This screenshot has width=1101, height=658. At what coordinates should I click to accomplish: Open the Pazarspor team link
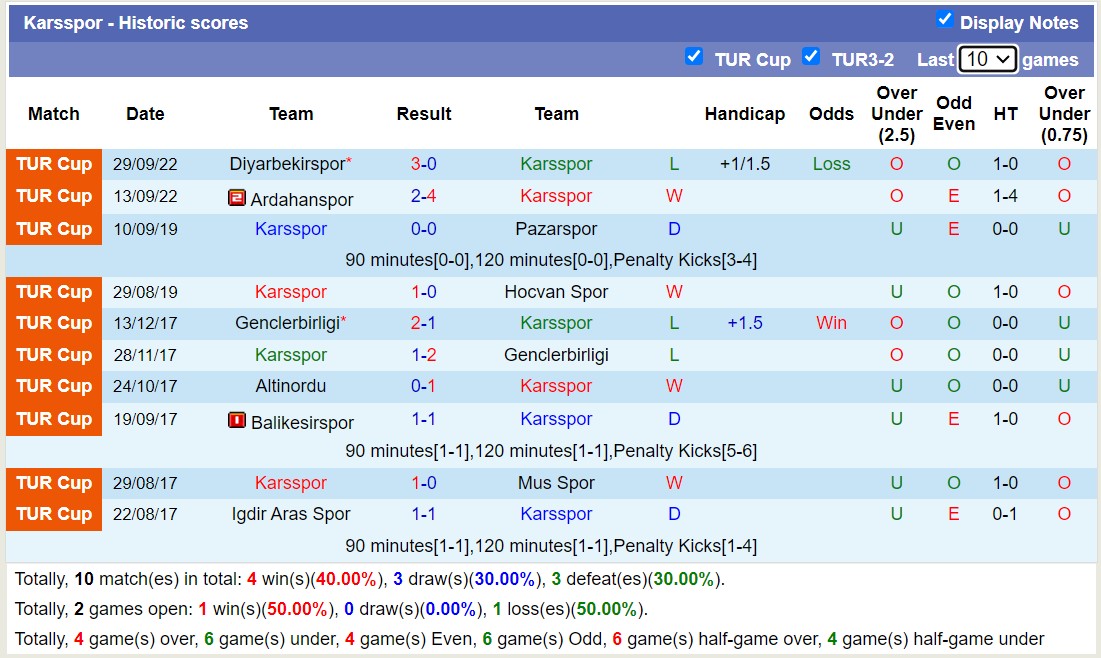click(x=556, y=228)
